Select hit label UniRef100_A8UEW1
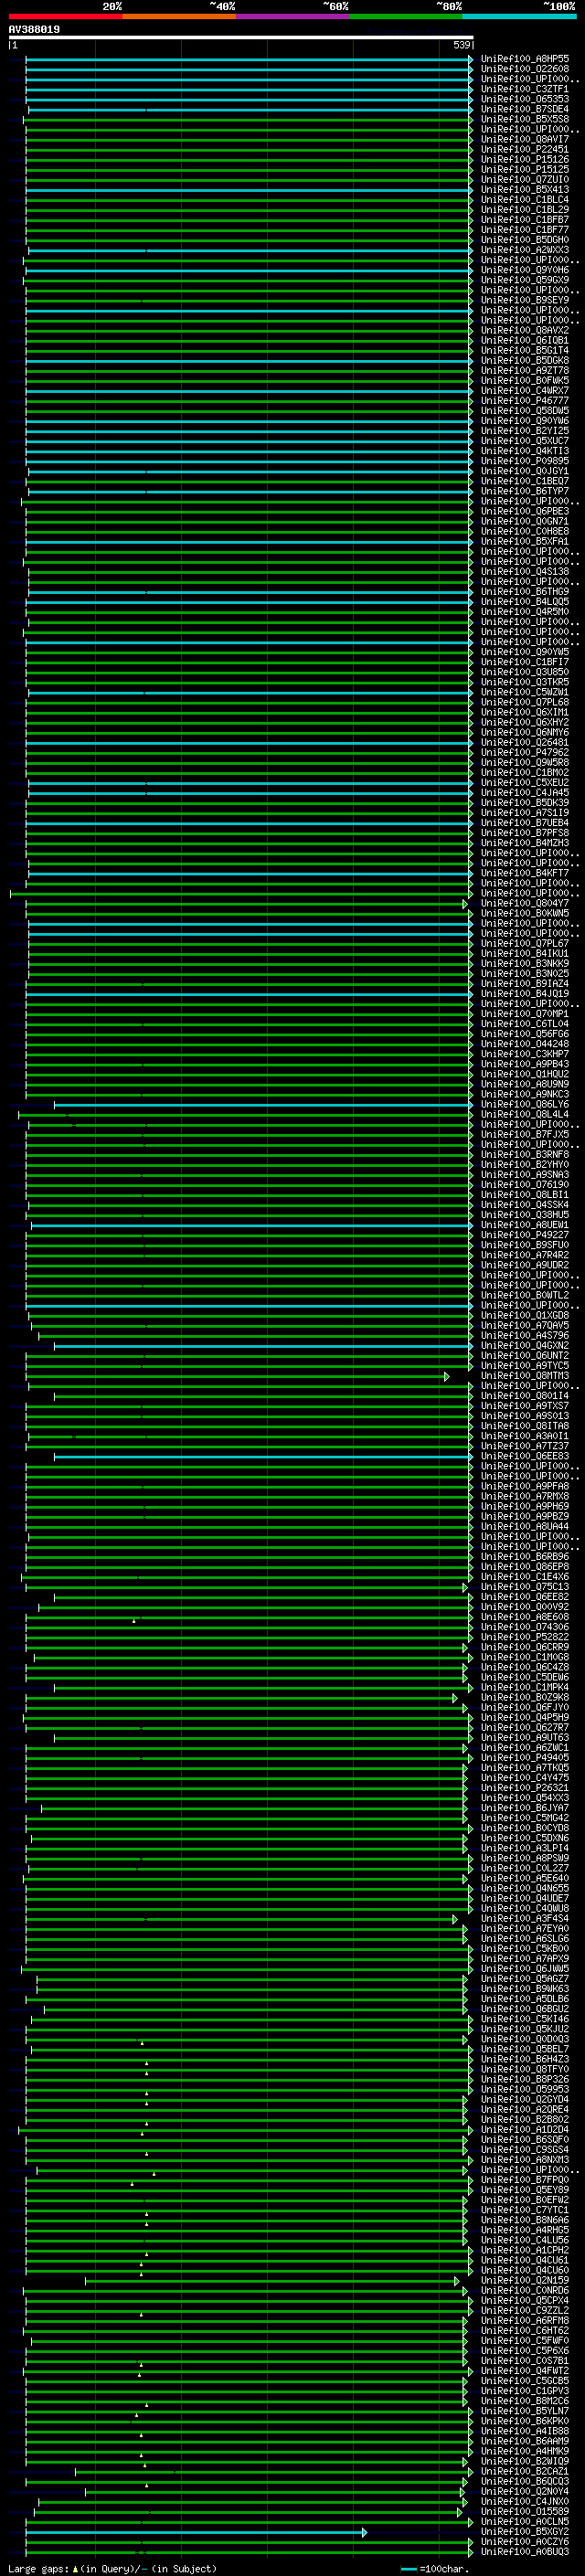Viewport: 585px width, 2576px height. 525,1225
